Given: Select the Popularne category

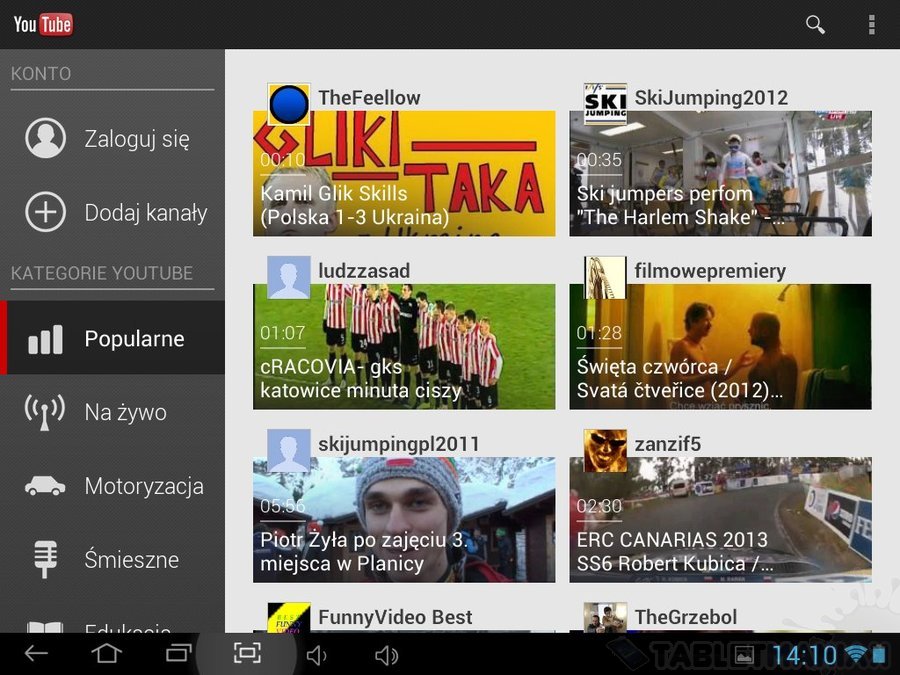Looking at the screenshot, I should tap(112, 338).
